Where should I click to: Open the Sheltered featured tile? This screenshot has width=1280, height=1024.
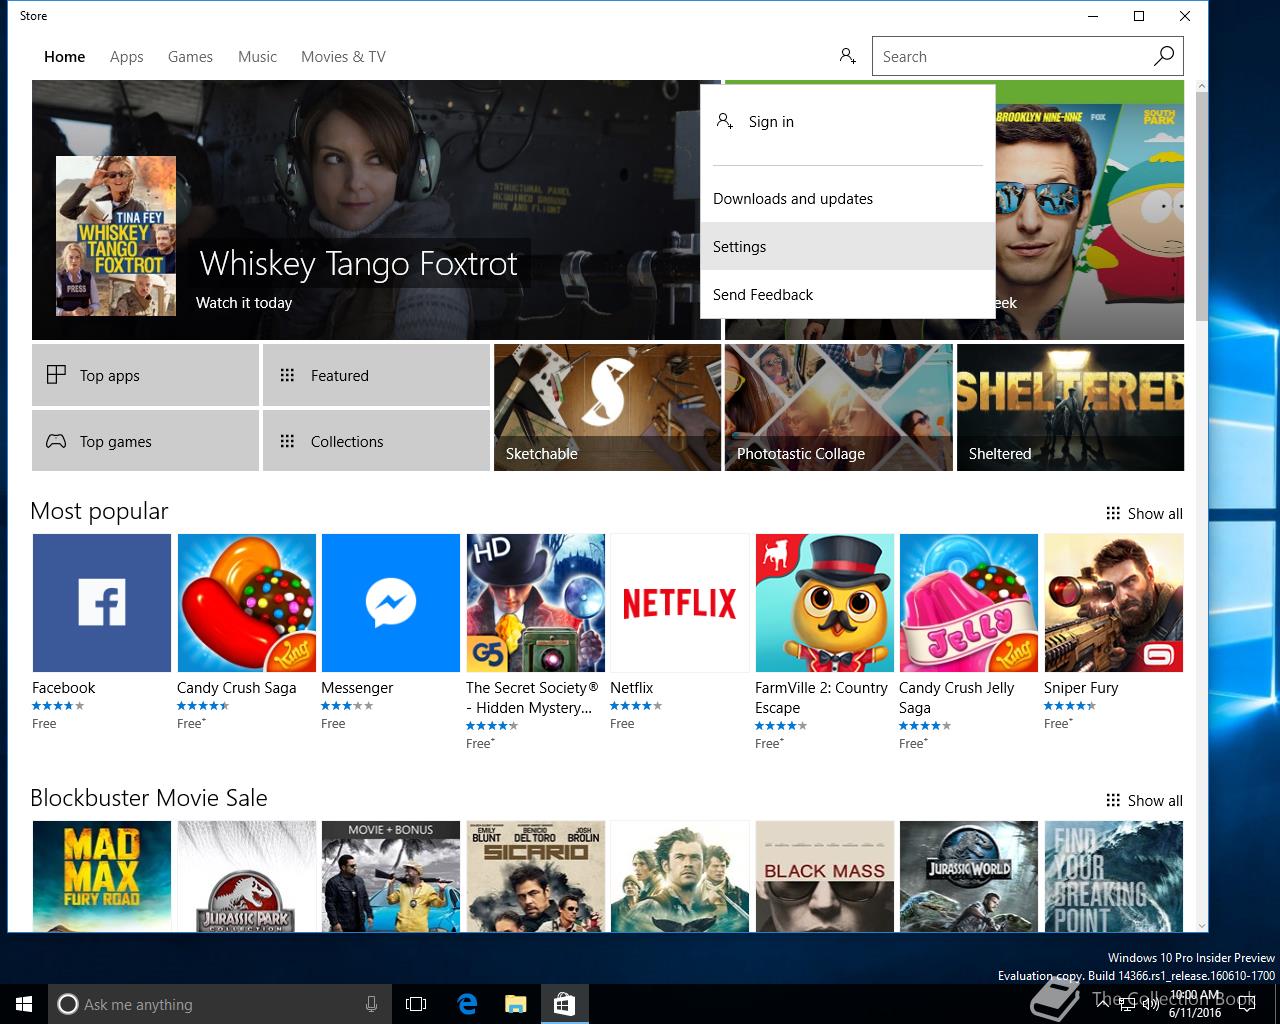click(1070, 407)
